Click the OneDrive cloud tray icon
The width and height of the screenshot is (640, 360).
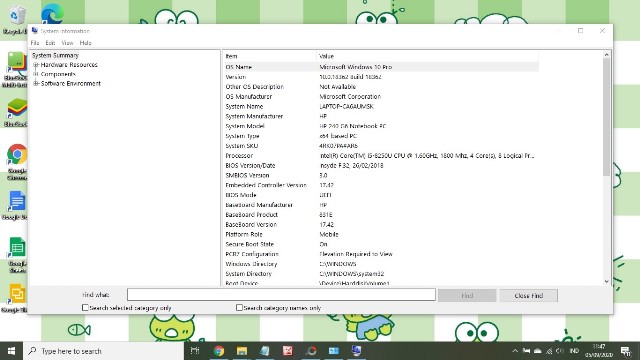538,351
